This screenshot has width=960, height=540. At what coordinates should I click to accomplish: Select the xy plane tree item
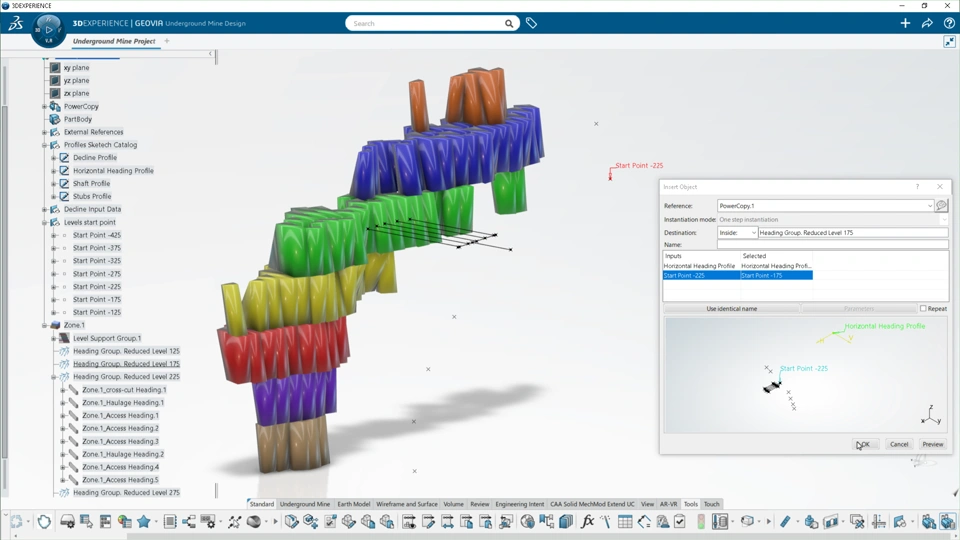[x=77, y=68]
